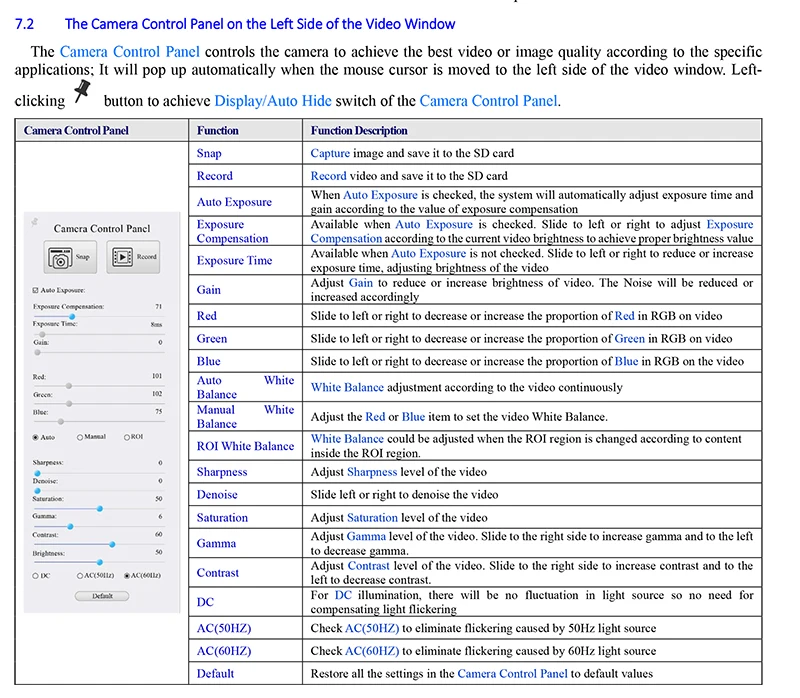Enable the AC(50Hz) anti-flicker option
This screenshot has height=698, width=800.
click(80, 576)
